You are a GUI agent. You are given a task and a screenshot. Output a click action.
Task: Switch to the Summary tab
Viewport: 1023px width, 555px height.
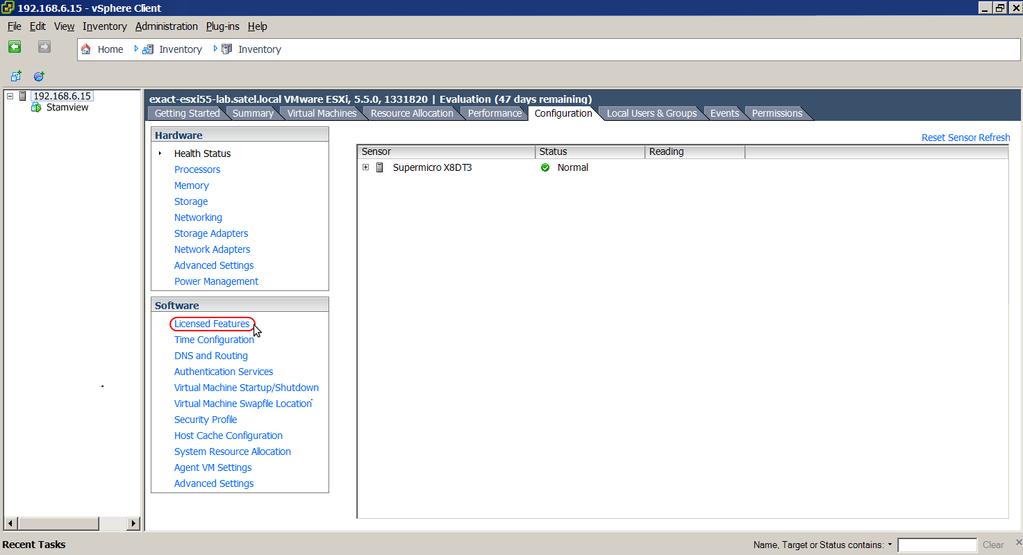(x=253, y=113)
